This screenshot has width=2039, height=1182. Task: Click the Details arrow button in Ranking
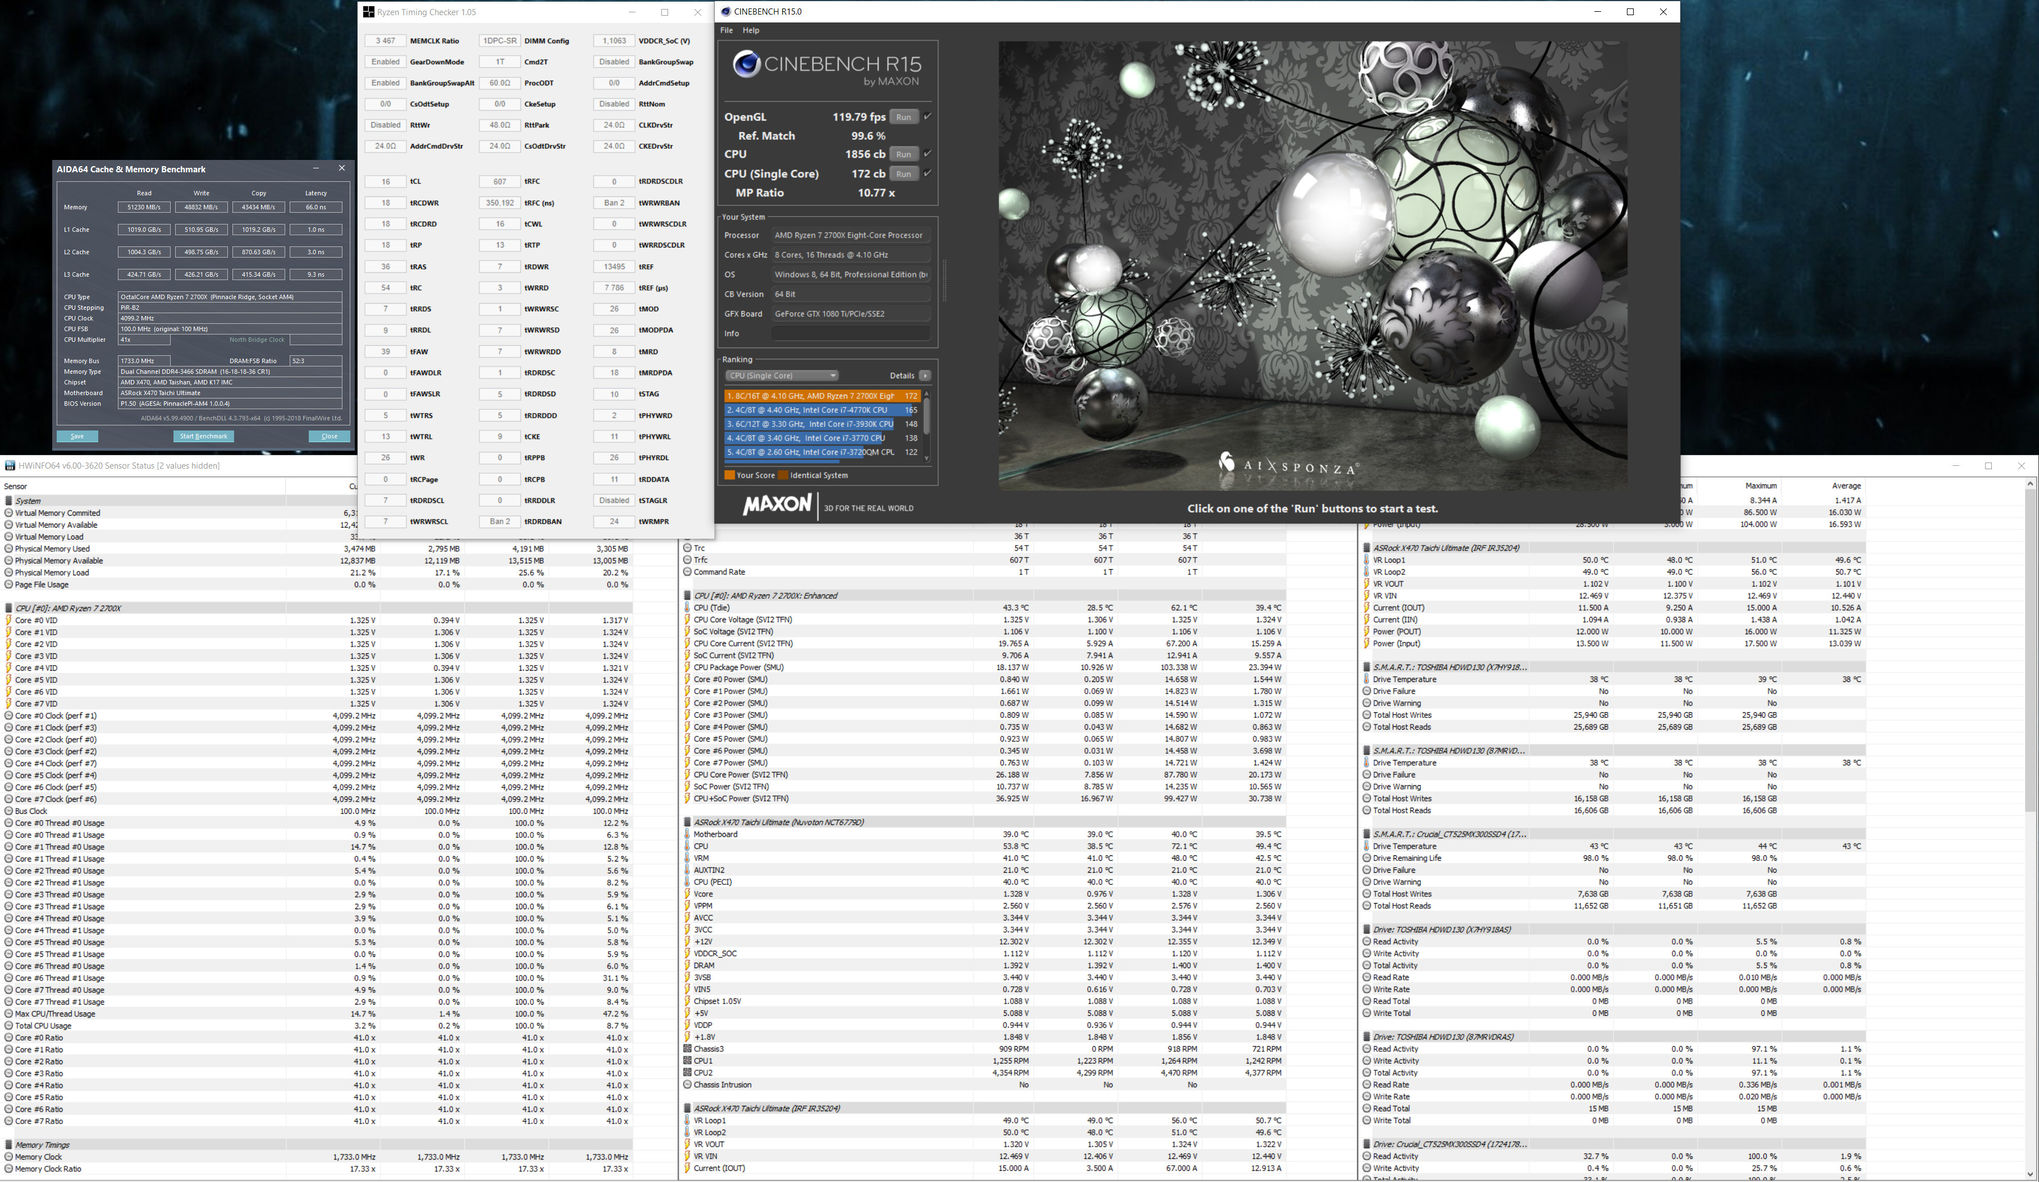point(925,376)
